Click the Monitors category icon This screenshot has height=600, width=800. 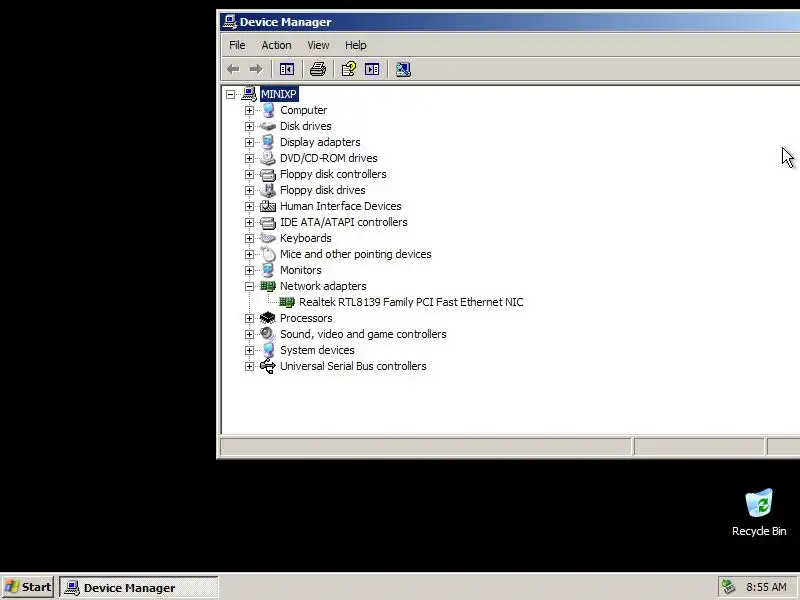(268, 270)
